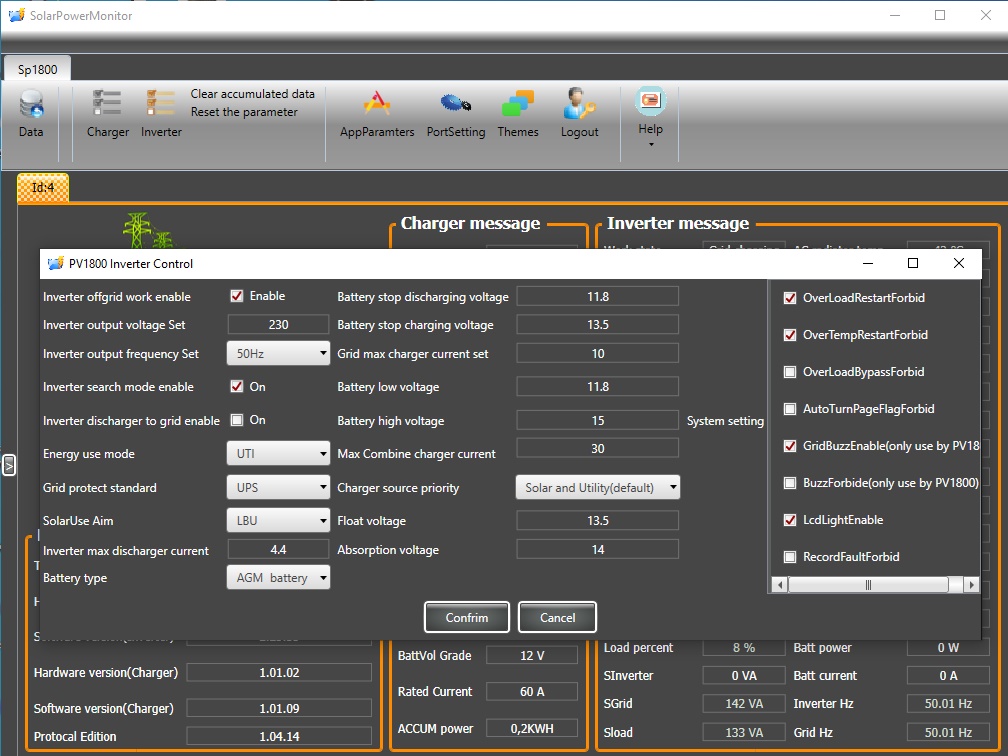The width and height of the screenshot is (1008, 756).
Task: Click the Cancel button
Action: pos(557,618)
